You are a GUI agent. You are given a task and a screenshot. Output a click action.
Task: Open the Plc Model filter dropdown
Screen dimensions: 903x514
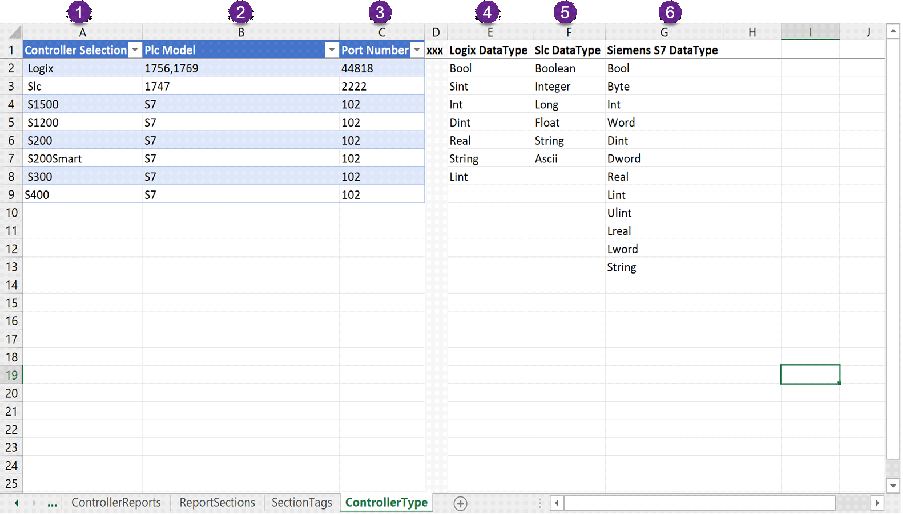click(332, 50)
